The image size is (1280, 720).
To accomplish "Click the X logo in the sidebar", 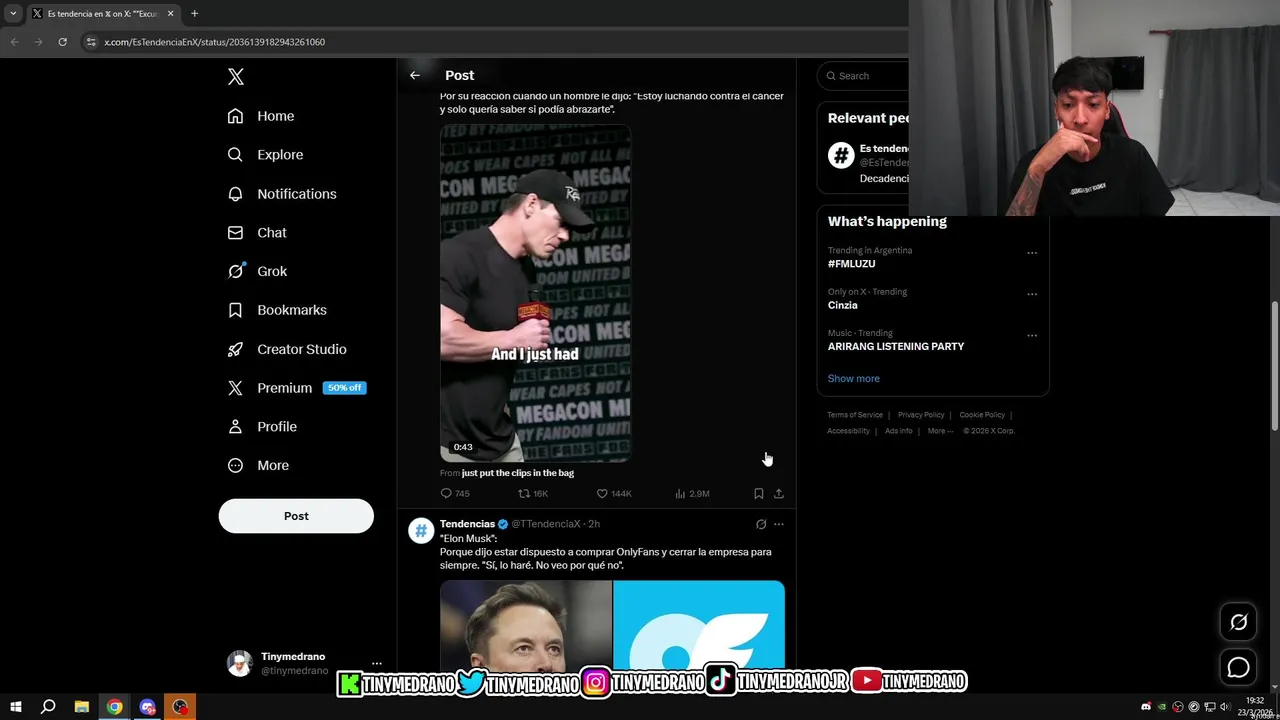I will (236, 77).
